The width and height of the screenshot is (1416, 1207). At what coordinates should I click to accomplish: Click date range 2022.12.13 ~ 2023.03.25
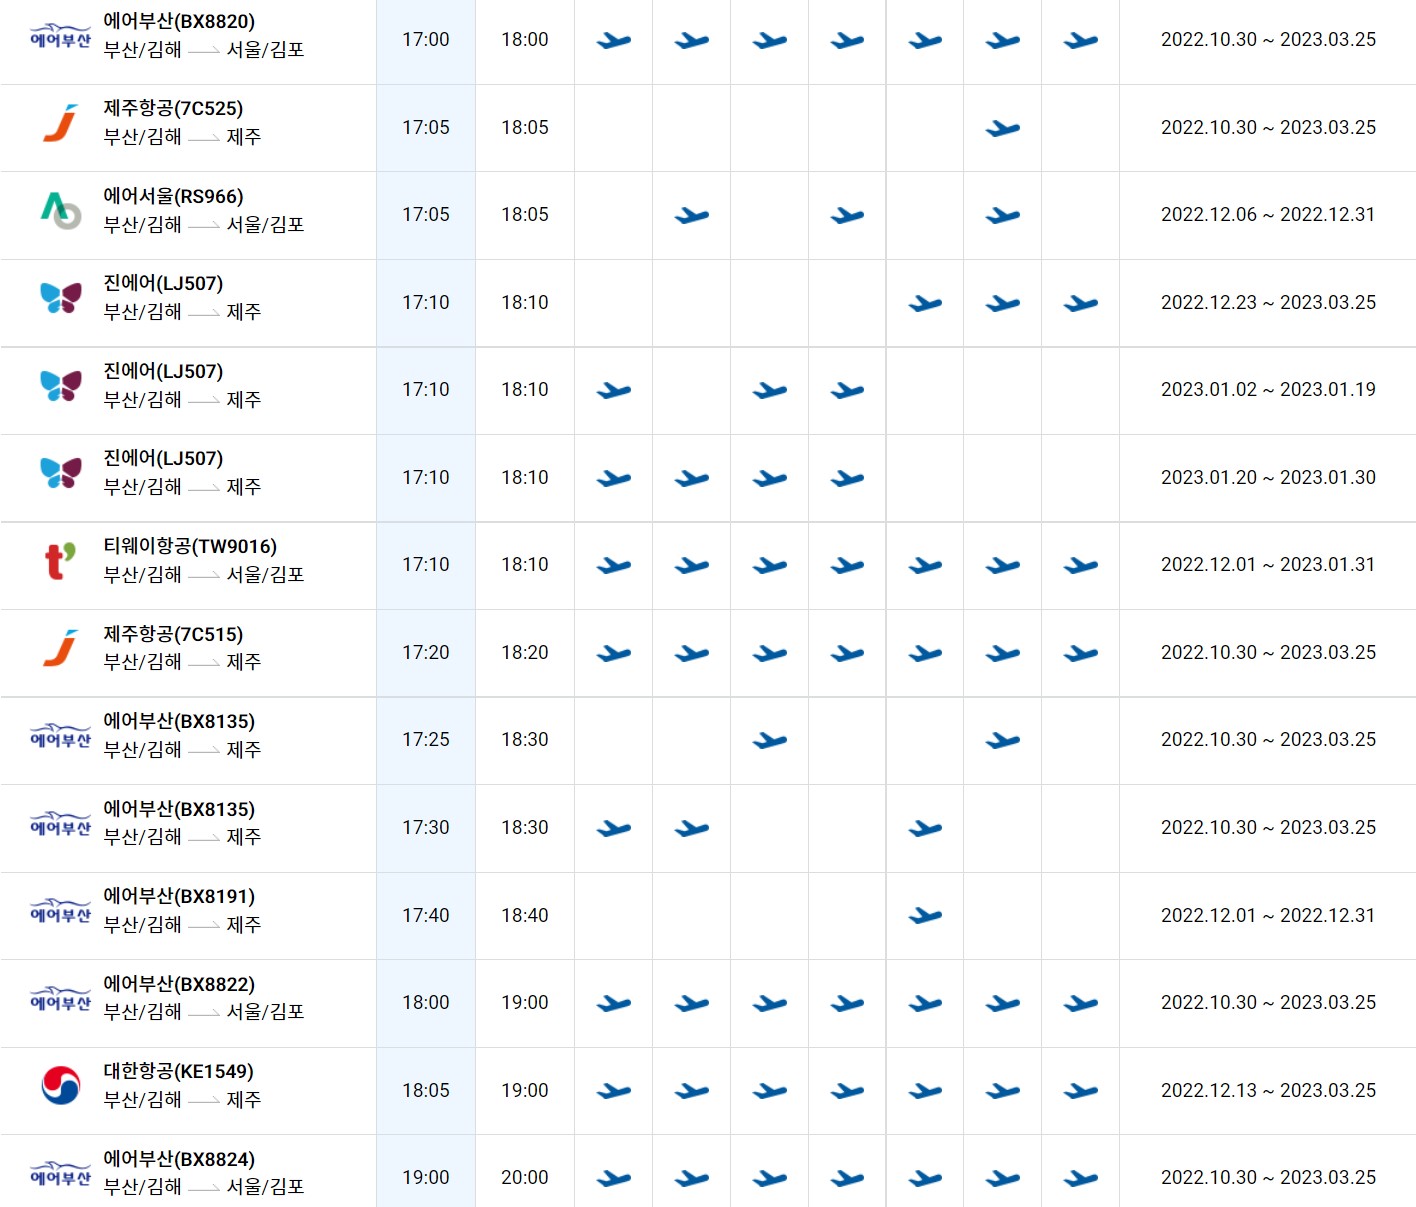pyautogui.click(x=1268, y=1090)
